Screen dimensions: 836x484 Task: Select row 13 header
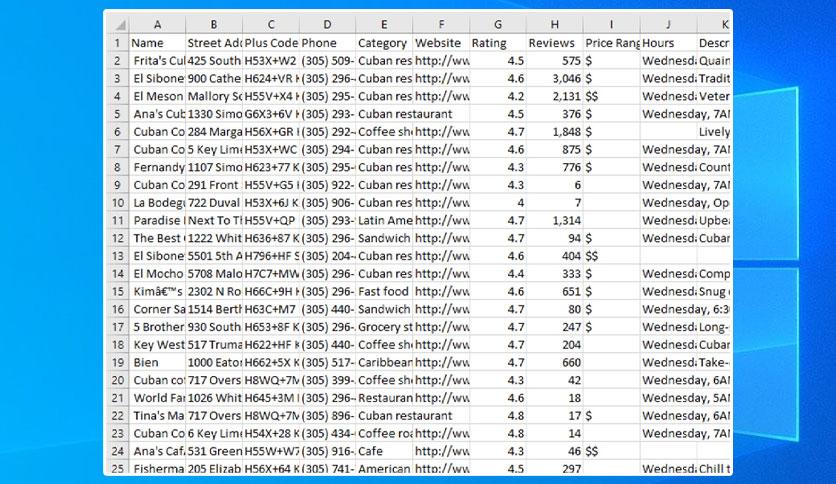117,256
